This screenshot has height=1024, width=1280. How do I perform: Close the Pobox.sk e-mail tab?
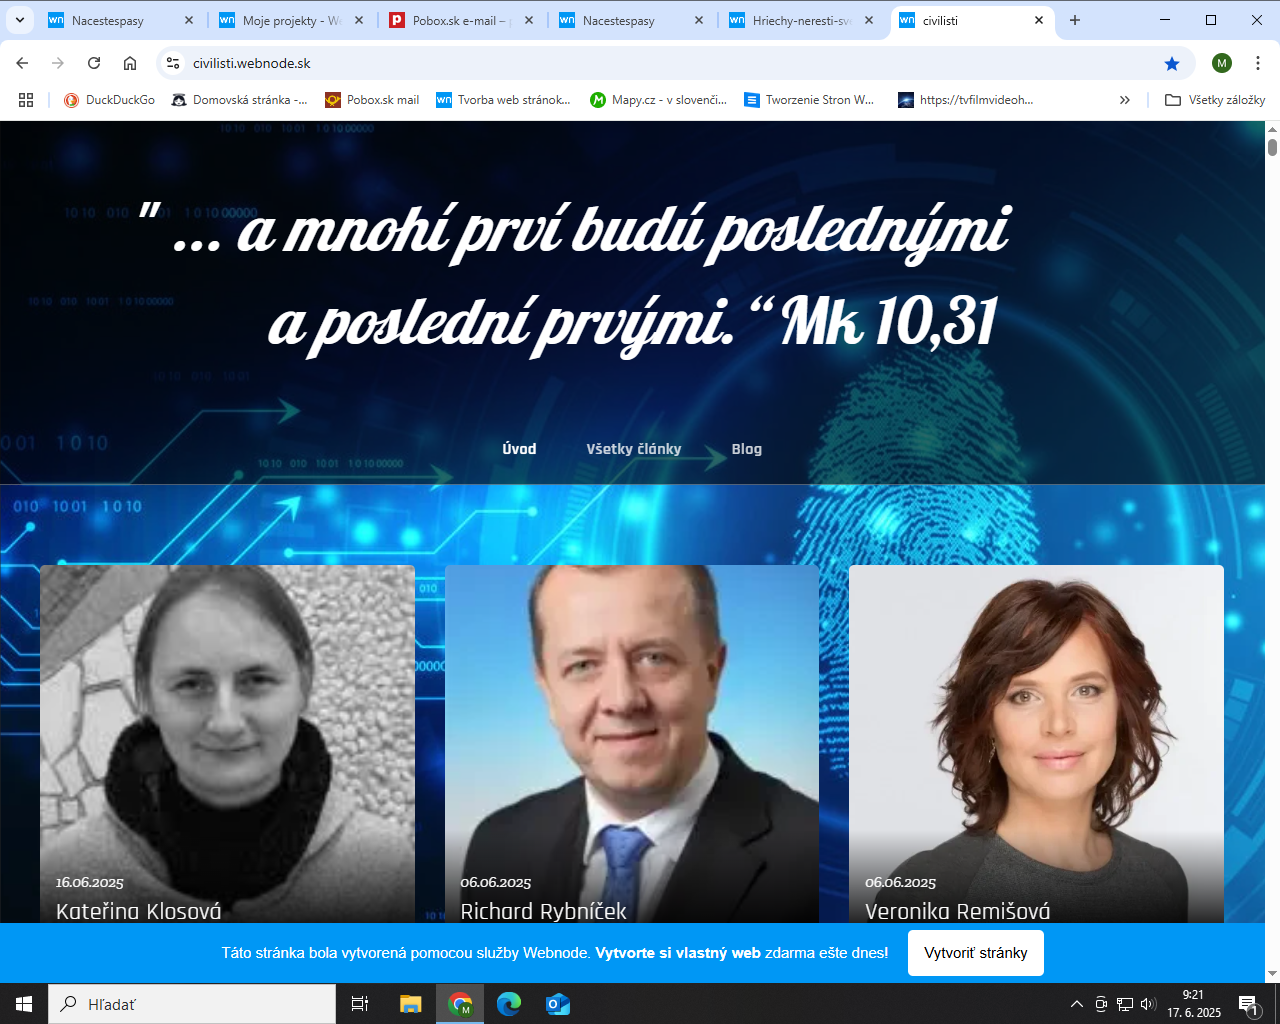tap(529, 20)
